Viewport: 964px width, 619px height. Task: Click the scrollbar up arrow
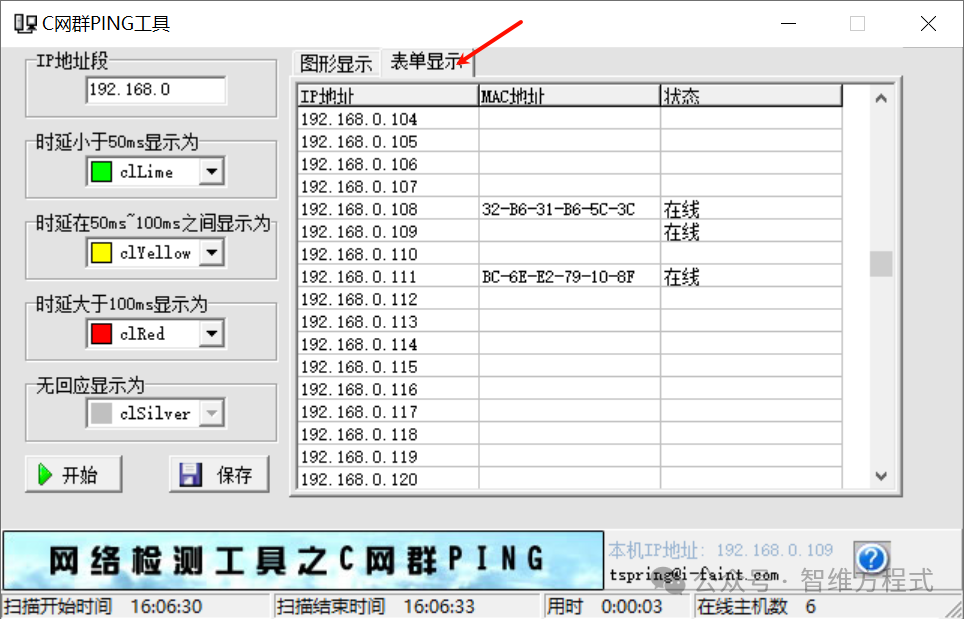pyautogui.click(x=880, y=98)
